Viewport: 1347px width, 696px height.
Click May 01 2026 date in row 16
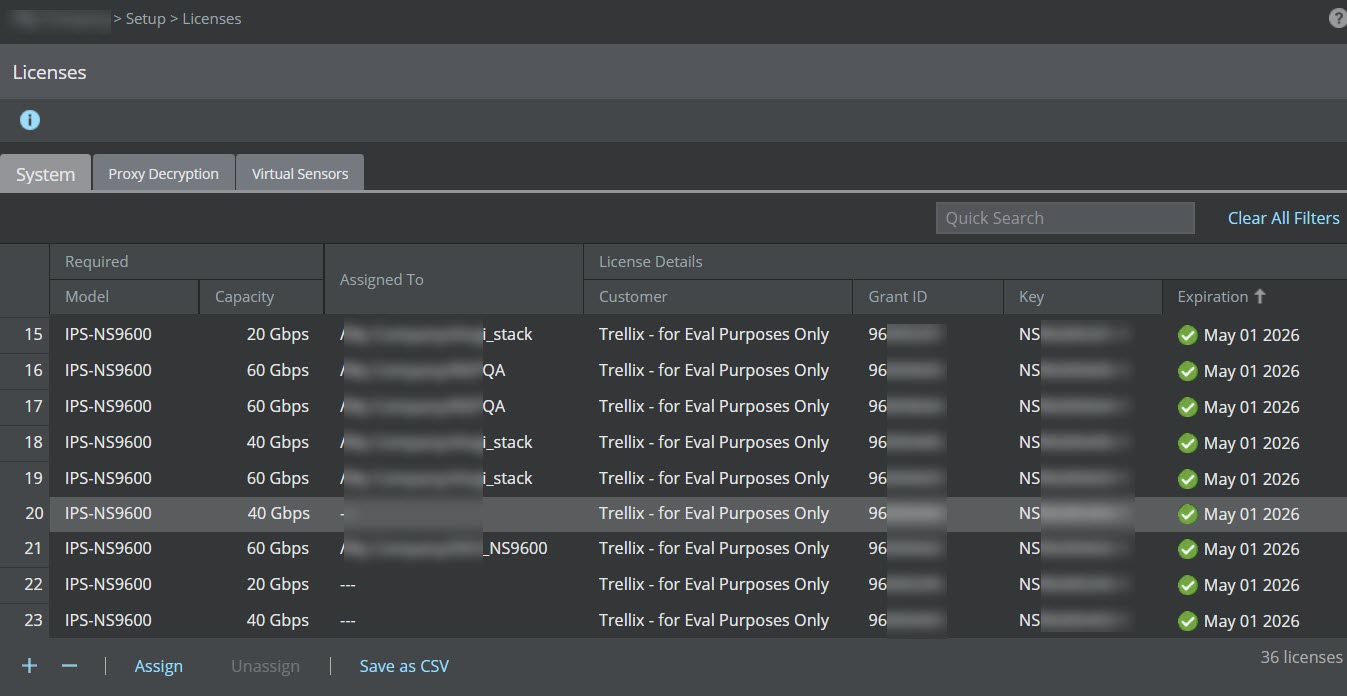[x=1251, y=371]
